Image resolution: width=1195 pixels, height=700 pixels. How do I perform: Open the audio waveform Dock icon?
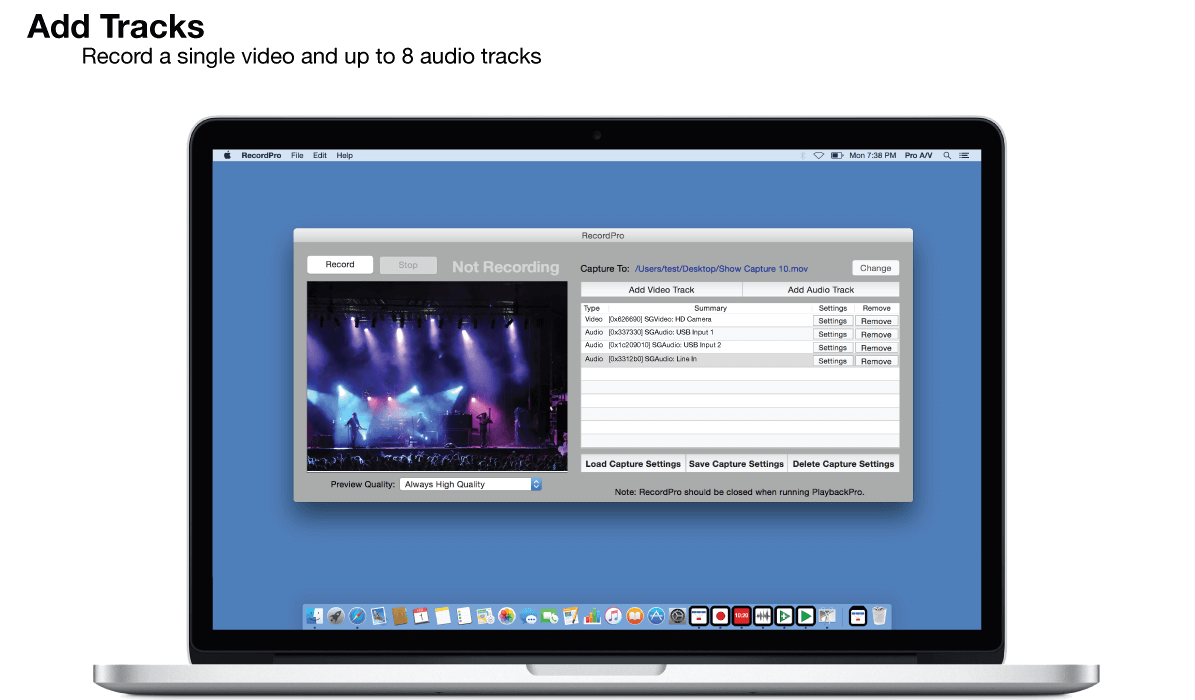coord(763,615)
